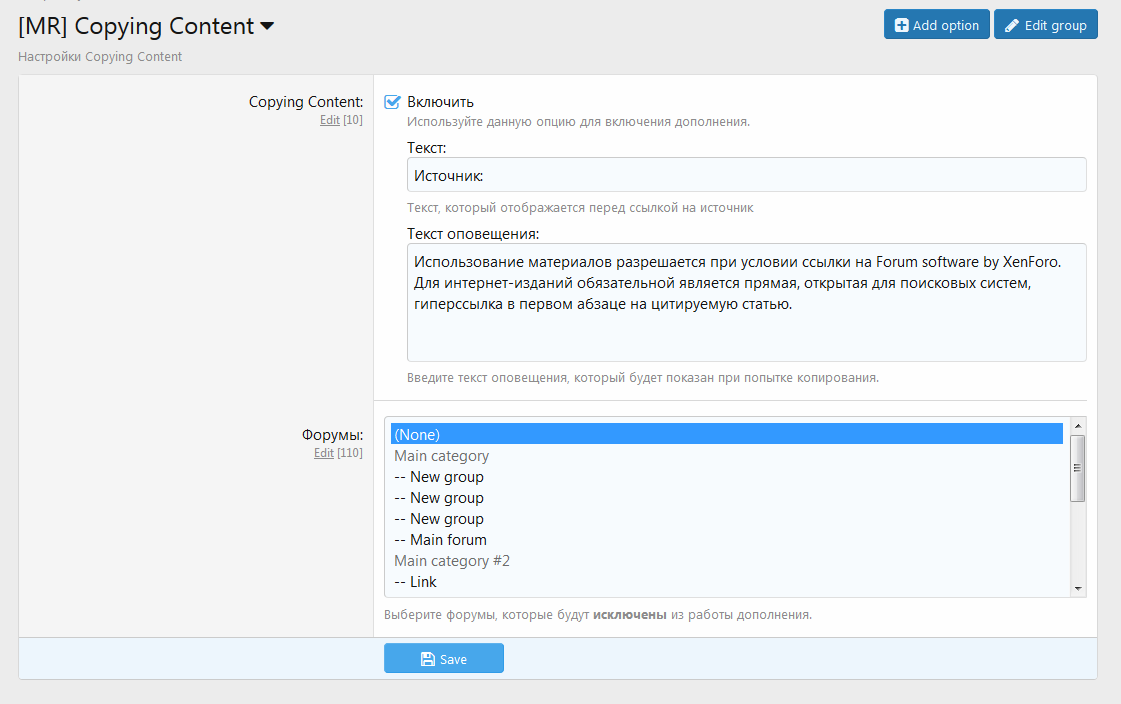Expand the [MR] Copying Content title dropdown

(x=267, y=27)
